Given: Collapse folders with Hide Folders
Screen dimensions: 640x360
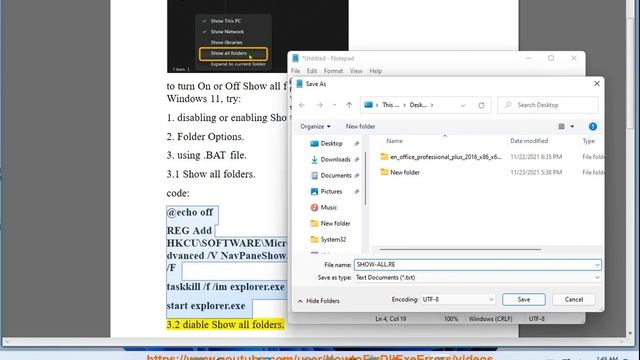Looking at the screenshot, I should click(x=319, y=301).
